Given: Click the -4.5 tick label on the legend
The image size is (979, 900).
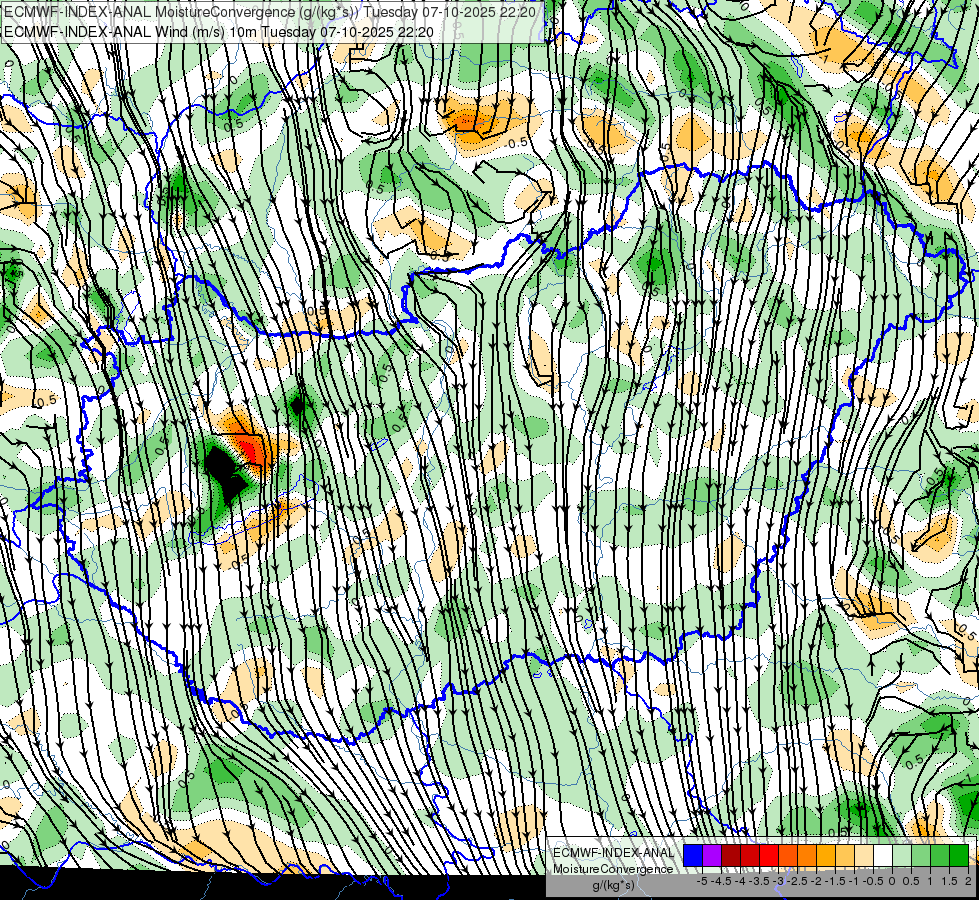Looking at the screenshot, I should (721, 881).
